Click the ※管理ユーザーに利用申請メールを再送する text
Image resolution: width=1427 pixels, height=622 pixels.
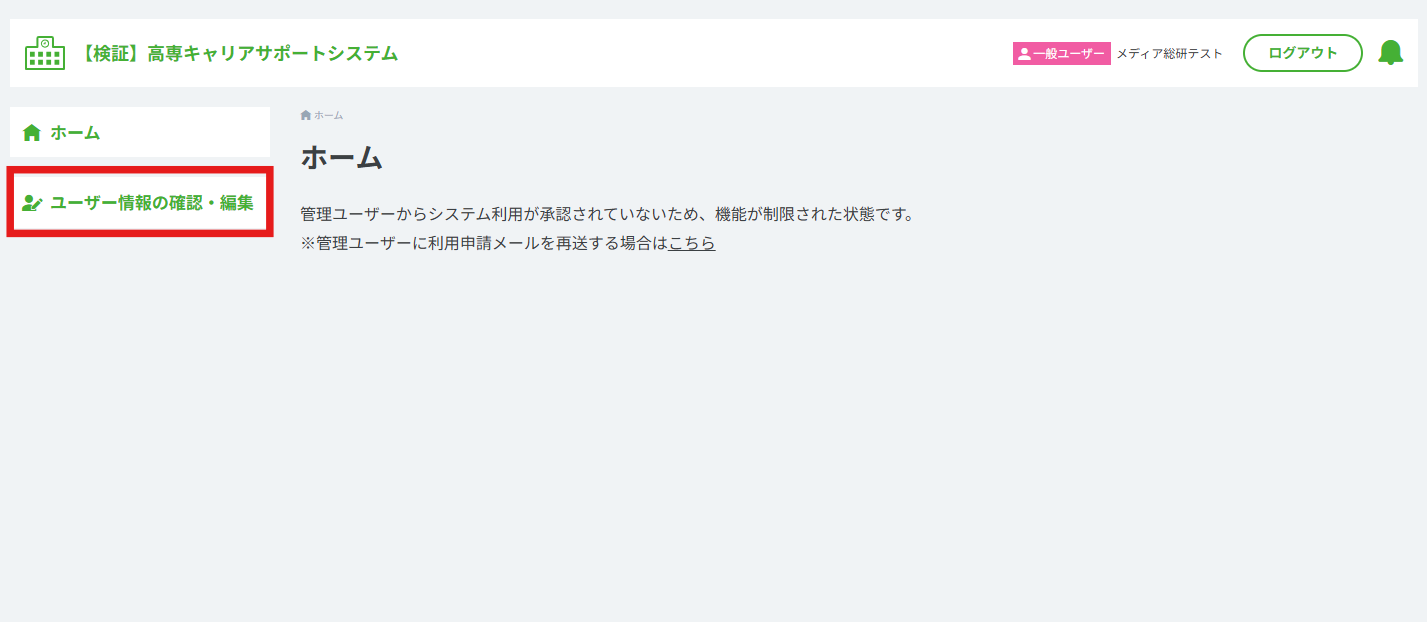pos(484,243)
